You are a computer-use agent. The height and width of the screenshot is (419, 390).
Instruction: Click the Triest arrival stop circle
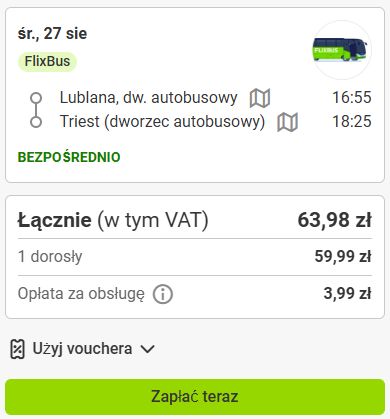tap(36, 122)
